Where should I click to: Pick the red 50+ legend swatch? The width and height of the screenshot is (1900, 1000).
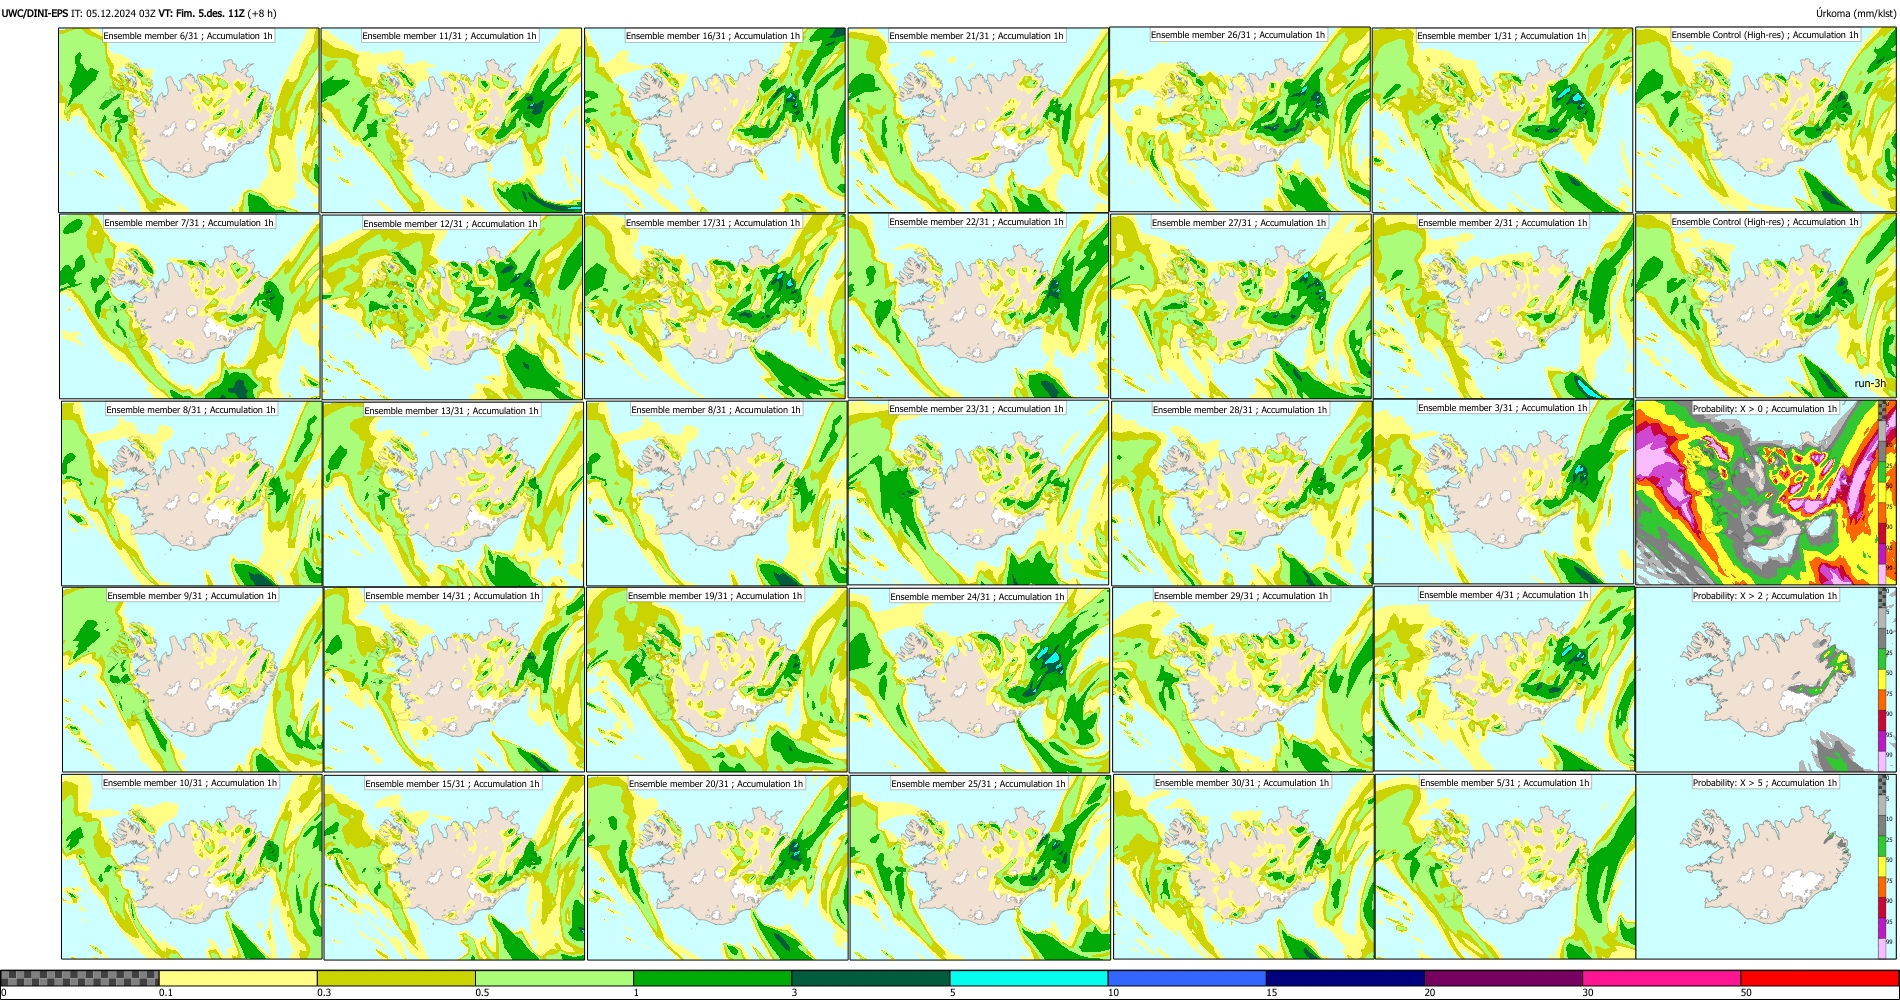(1819, 978)
